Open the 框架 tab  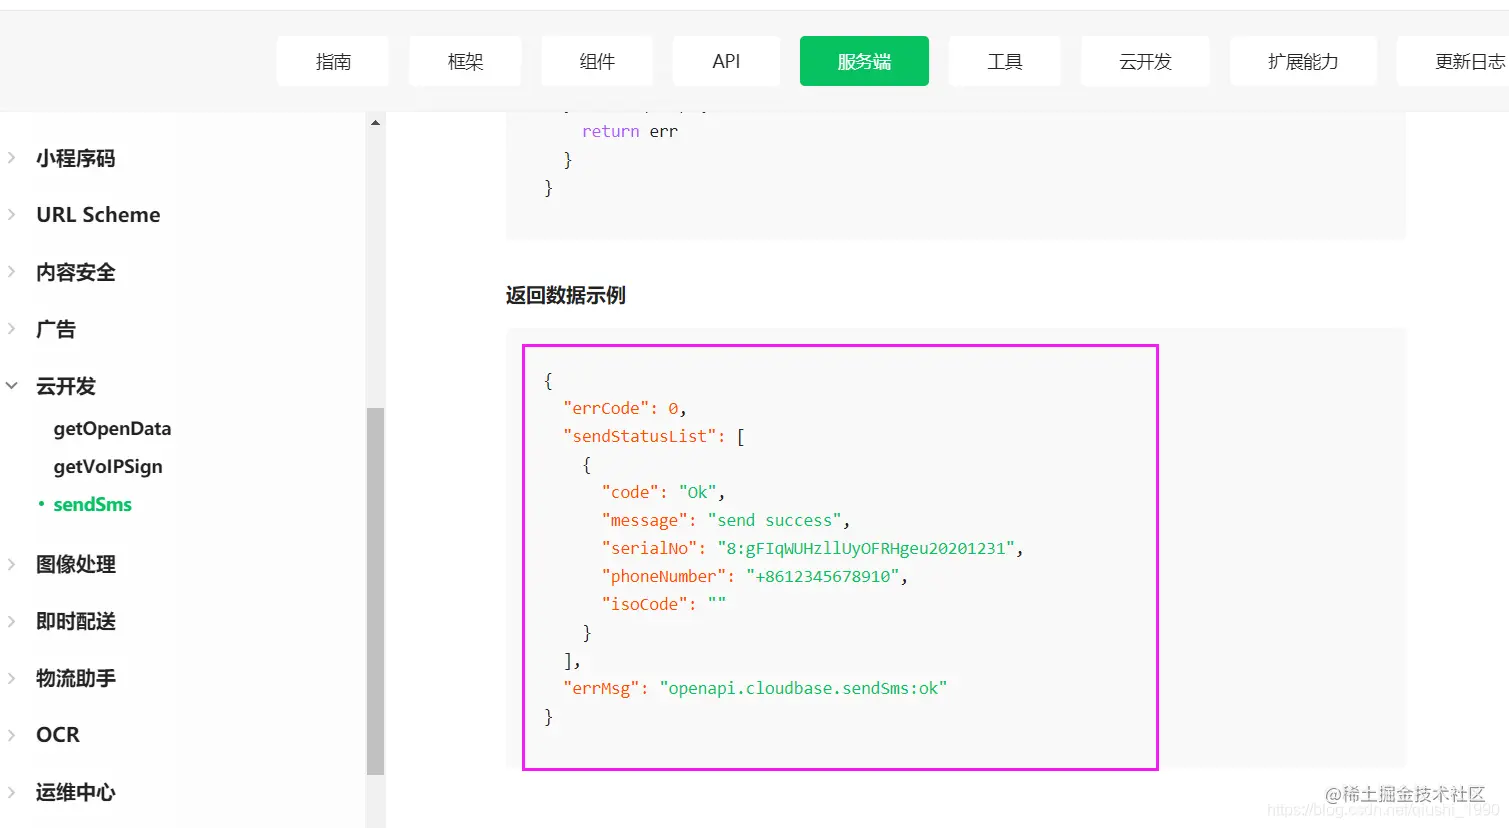pyautogui.click(x=465, y=61)
